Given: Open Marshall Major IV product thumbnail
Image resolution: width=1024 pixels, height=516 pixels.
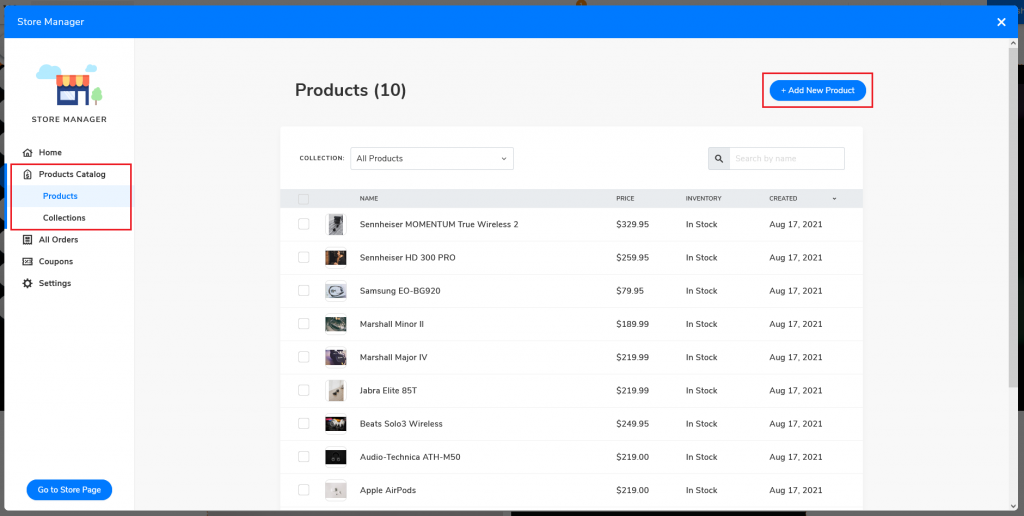Looking at the screenshot, I should point(336,357).
